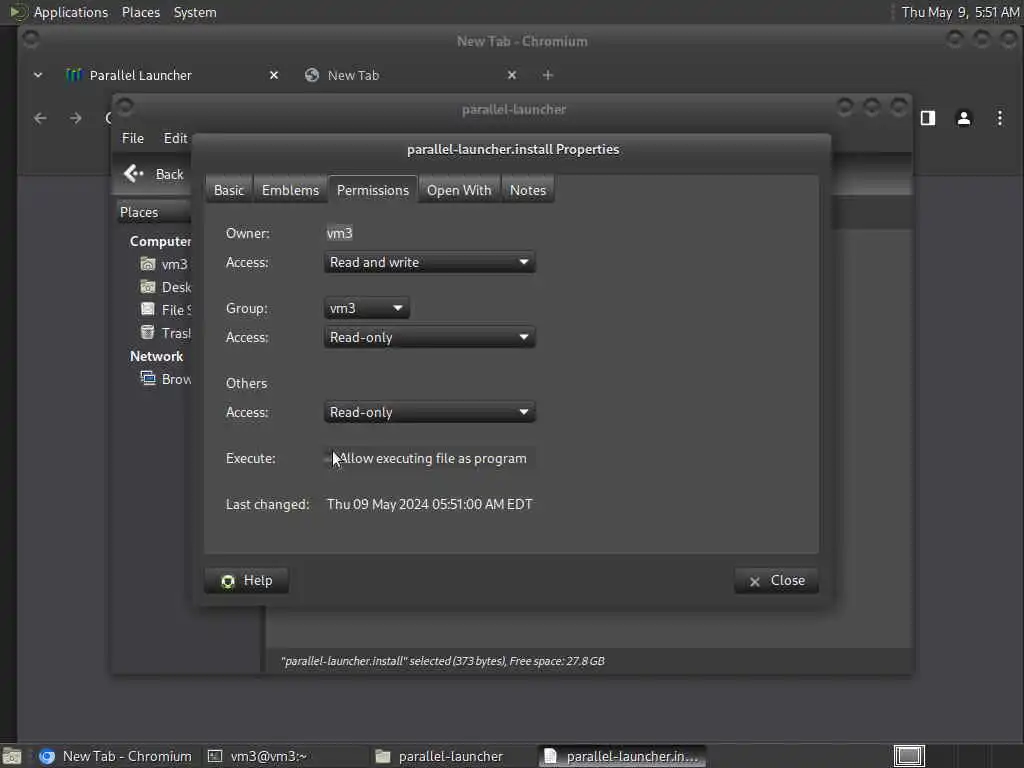Click the Close button in Properties dialog
This screenshot has height=768, width=1024.
(776, 581)
